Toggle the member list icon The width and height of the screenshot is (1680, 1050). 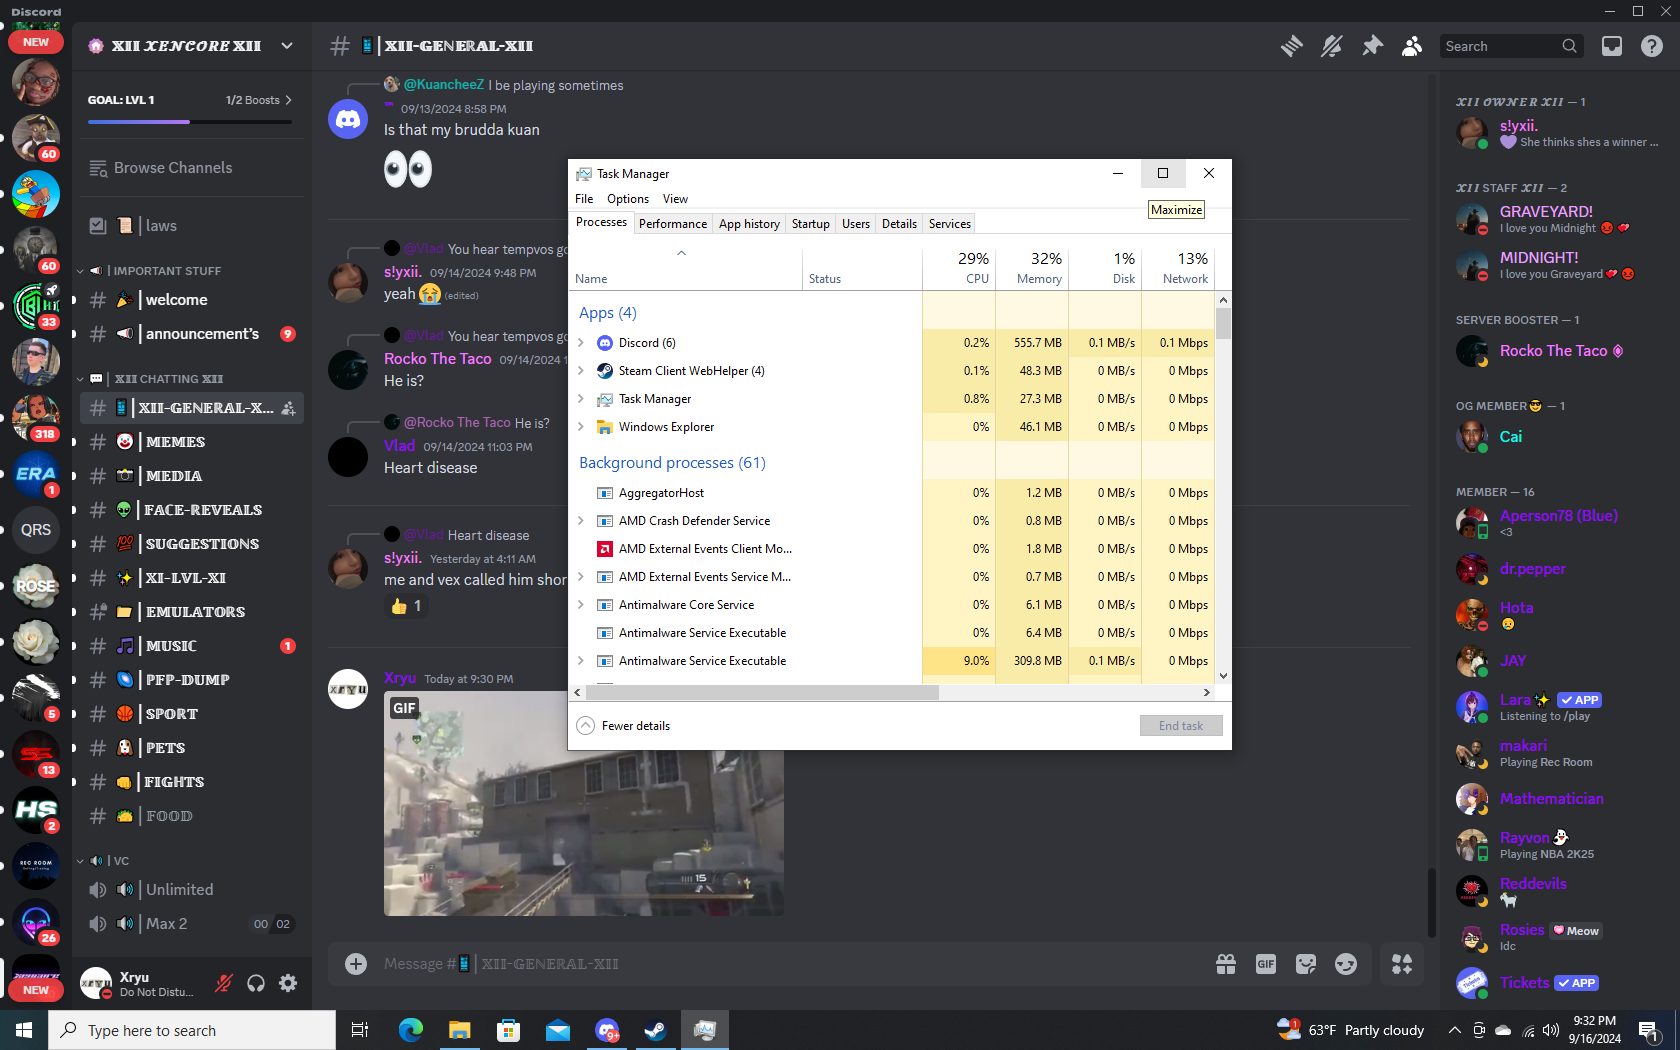(x=1412, y=46)
